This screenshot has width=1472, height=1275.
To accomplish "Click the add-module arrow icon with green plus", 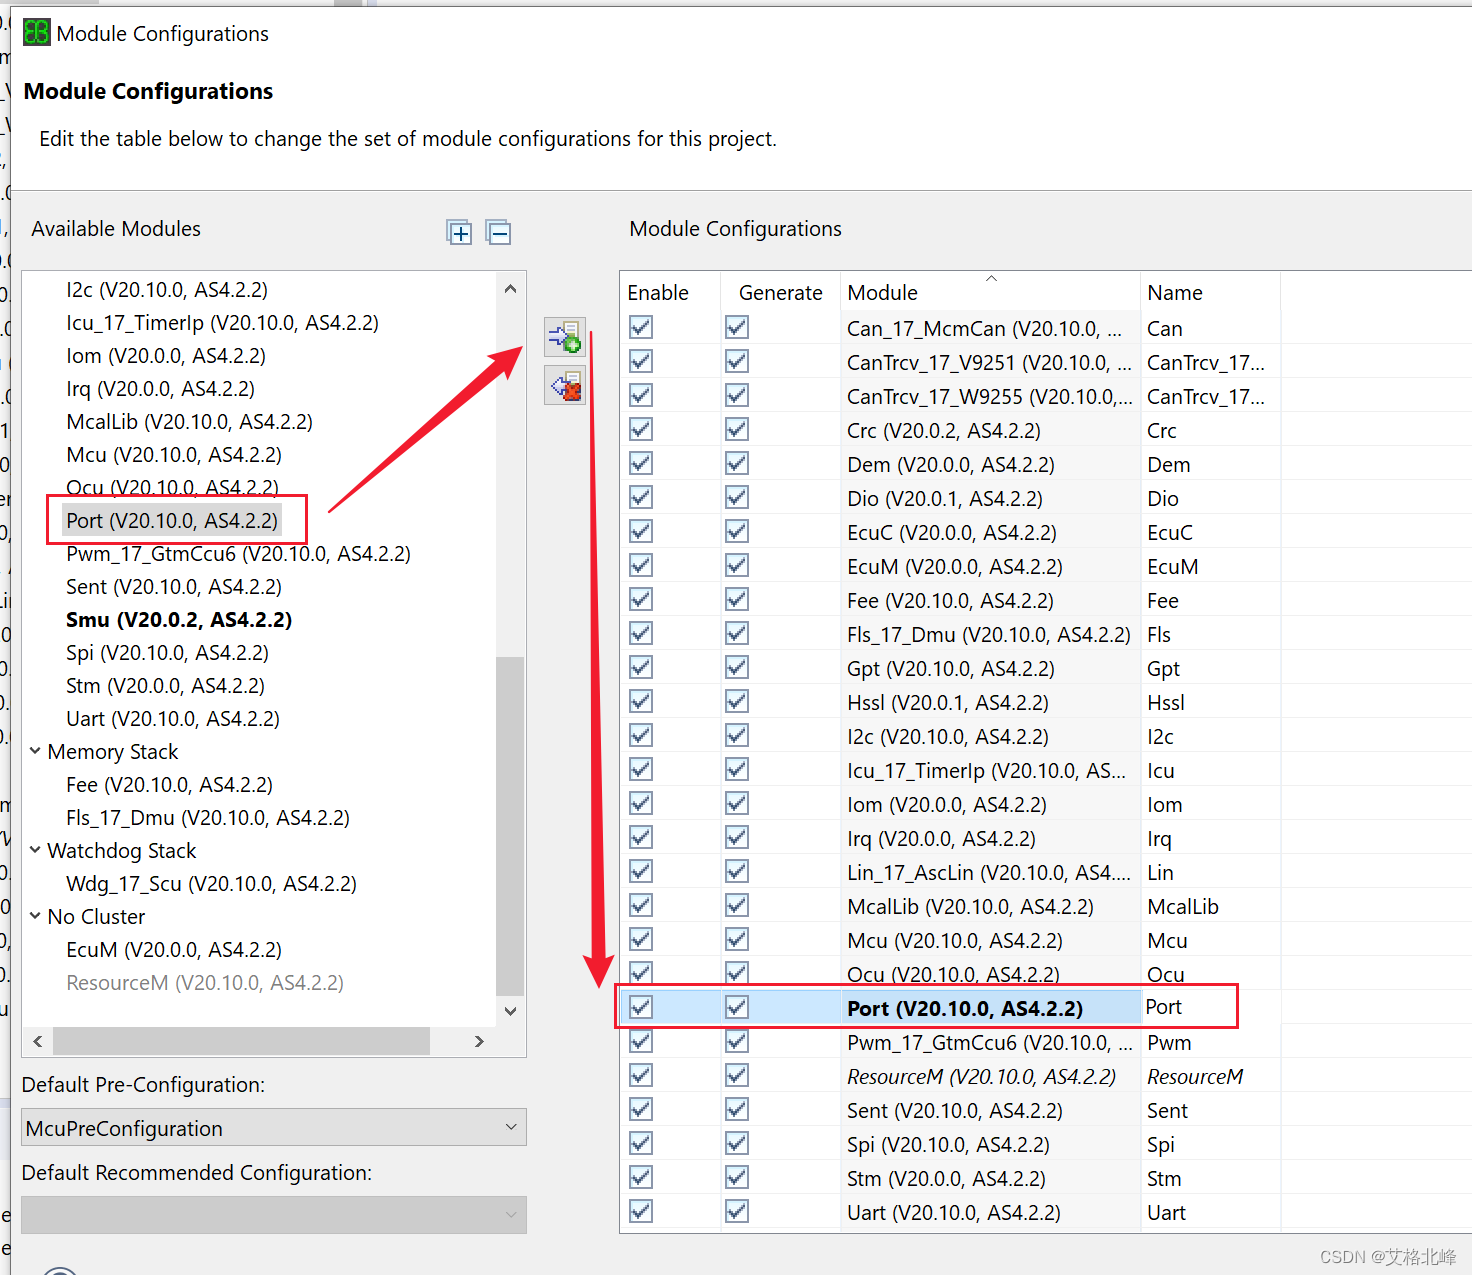I will coord(564,337).
